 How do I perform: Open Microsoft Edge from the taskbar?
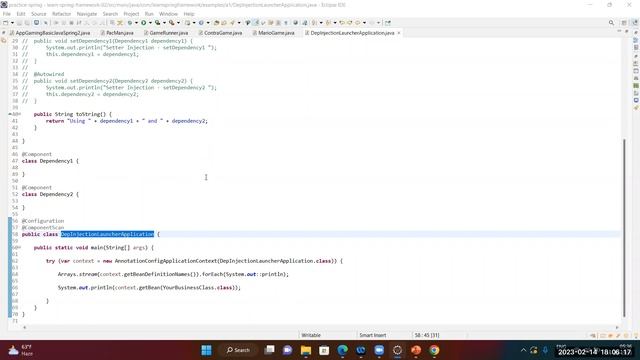(x=342, y=350)
